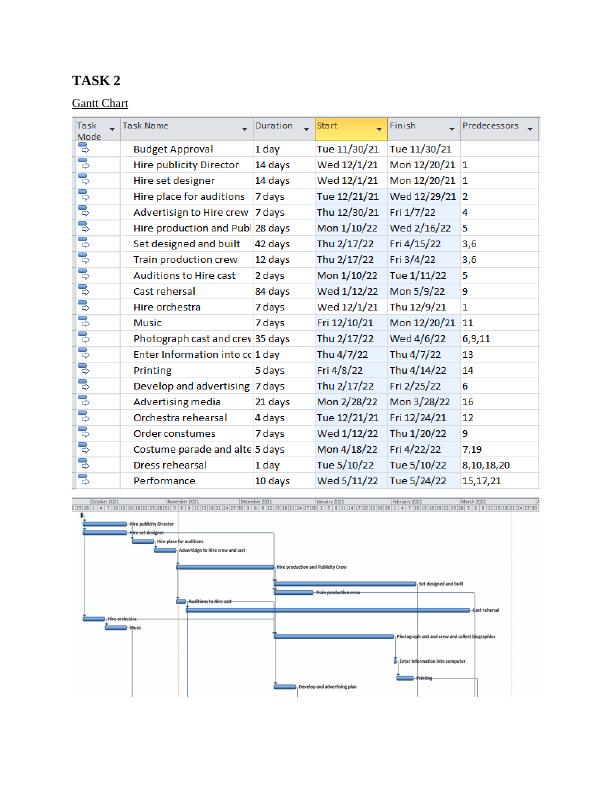Select the Task Mode column header
The width and height of the screenshot is (612, 792).
pyautogui.click(x=91, y=130)
